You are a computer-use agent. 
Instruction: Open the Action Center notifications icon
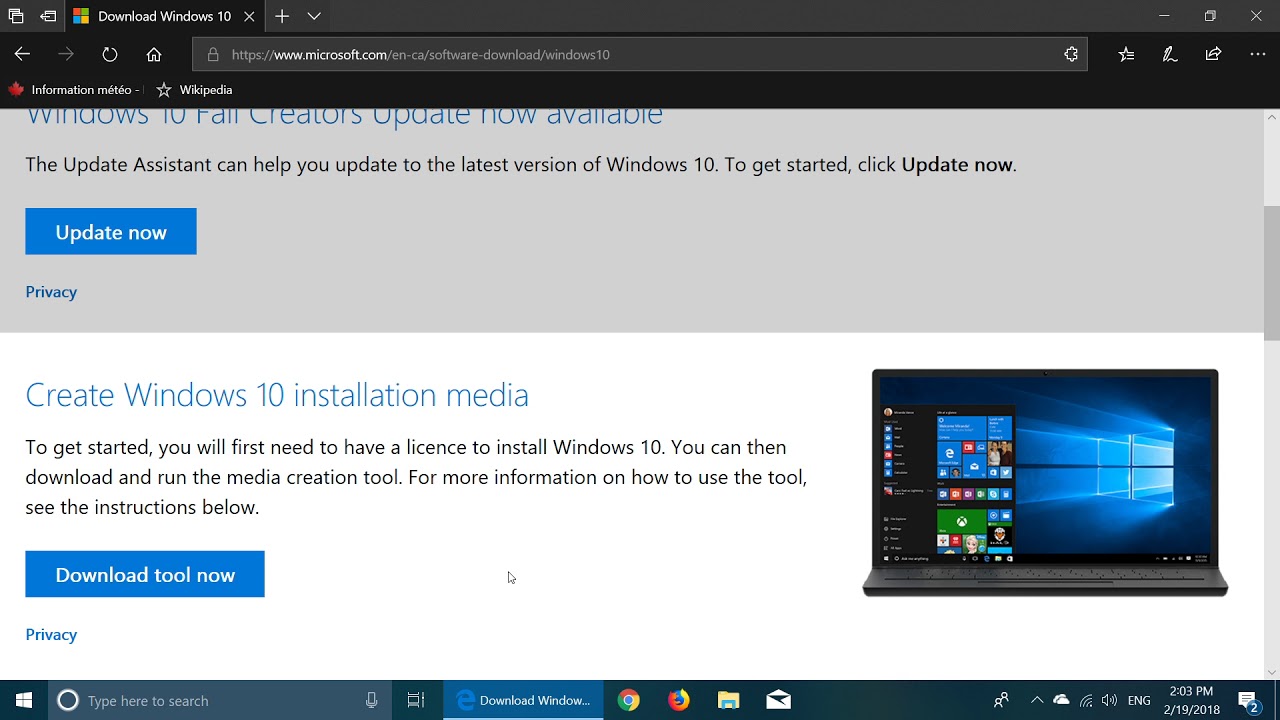pos(1249,700)
